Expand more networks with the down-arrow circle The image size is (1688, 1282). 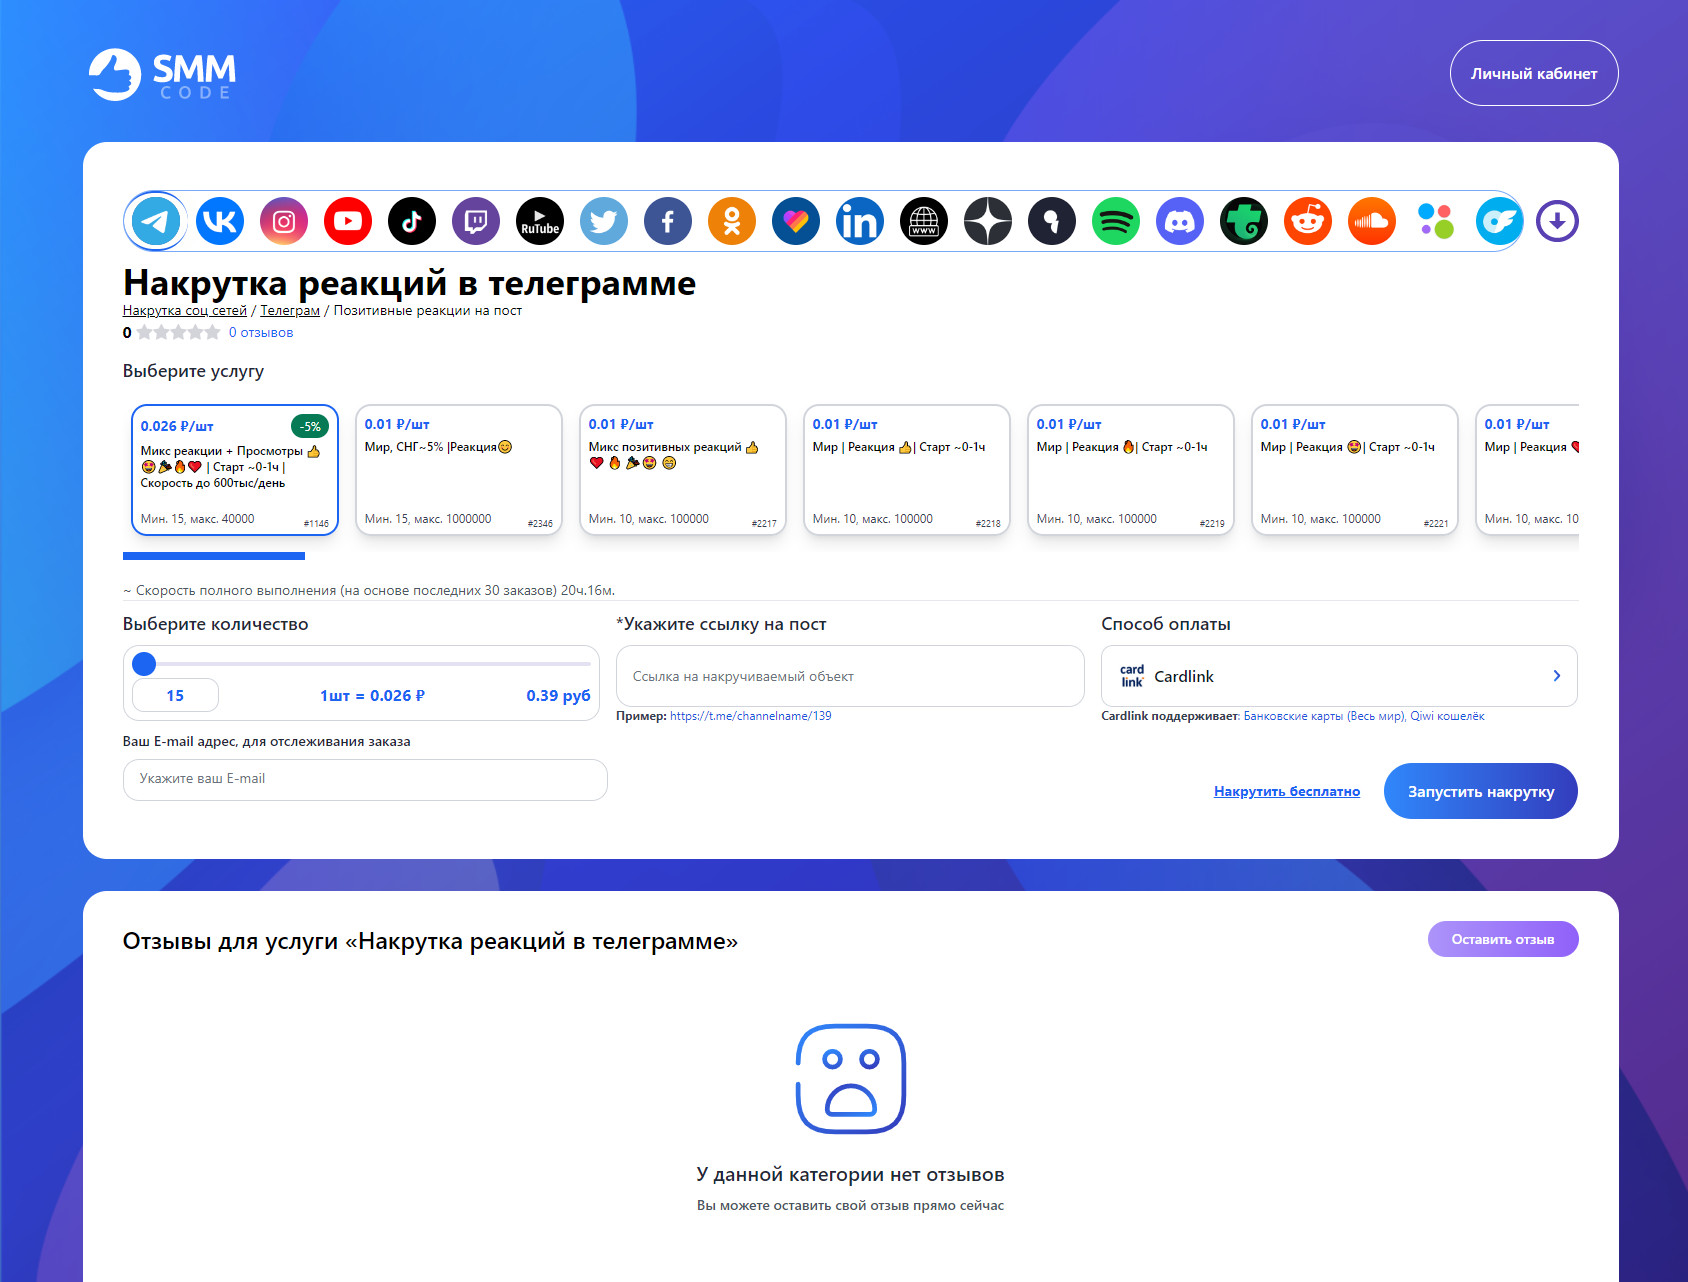click(1557, 221)
